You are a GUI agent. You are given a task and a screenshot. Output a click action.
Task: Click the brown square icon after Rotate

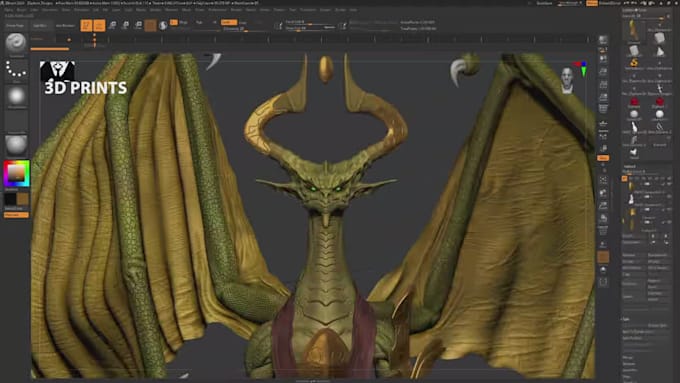[150, 26]
